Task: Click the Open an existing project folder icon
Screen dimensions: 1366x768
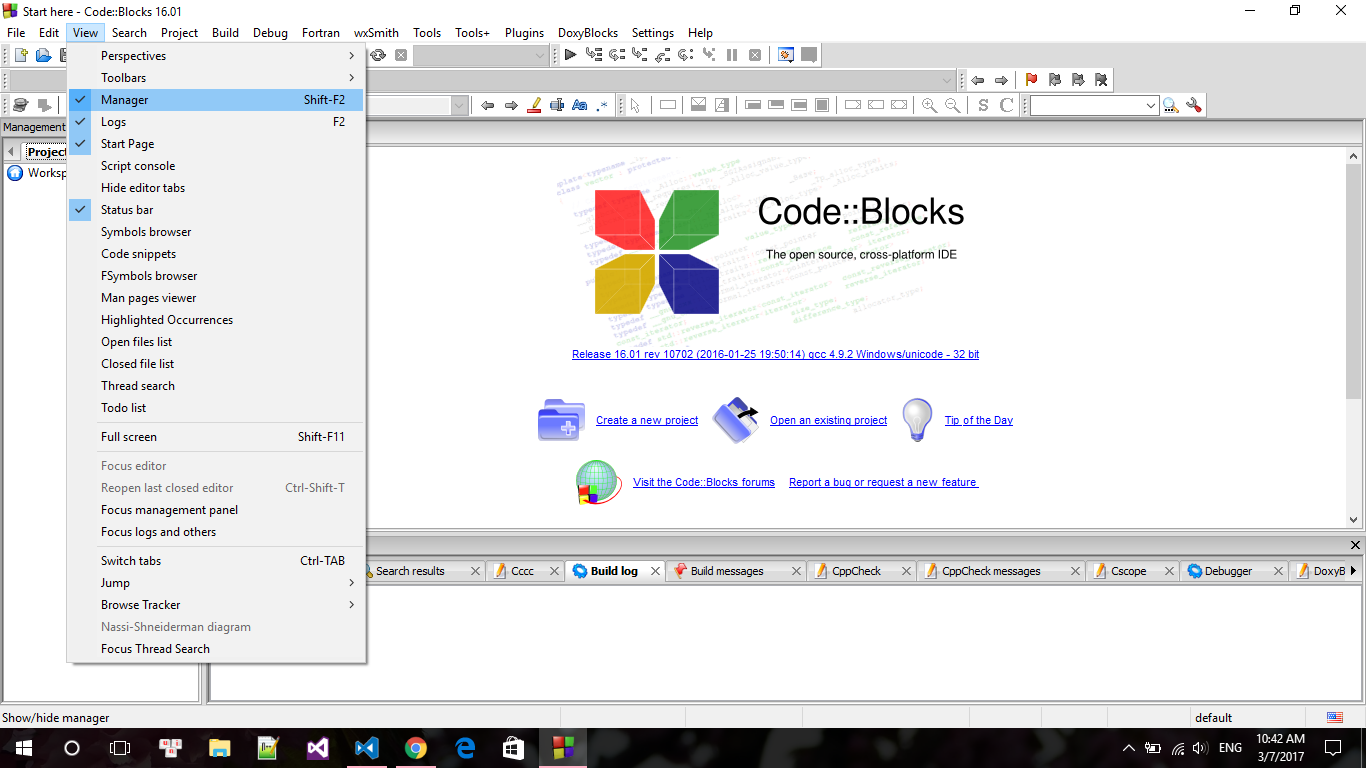Action: [736, 420]
